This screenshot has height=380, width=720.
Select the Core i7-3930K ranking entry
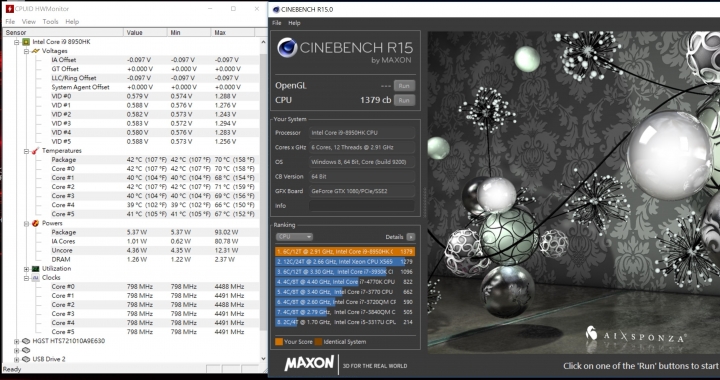[345, 272]
